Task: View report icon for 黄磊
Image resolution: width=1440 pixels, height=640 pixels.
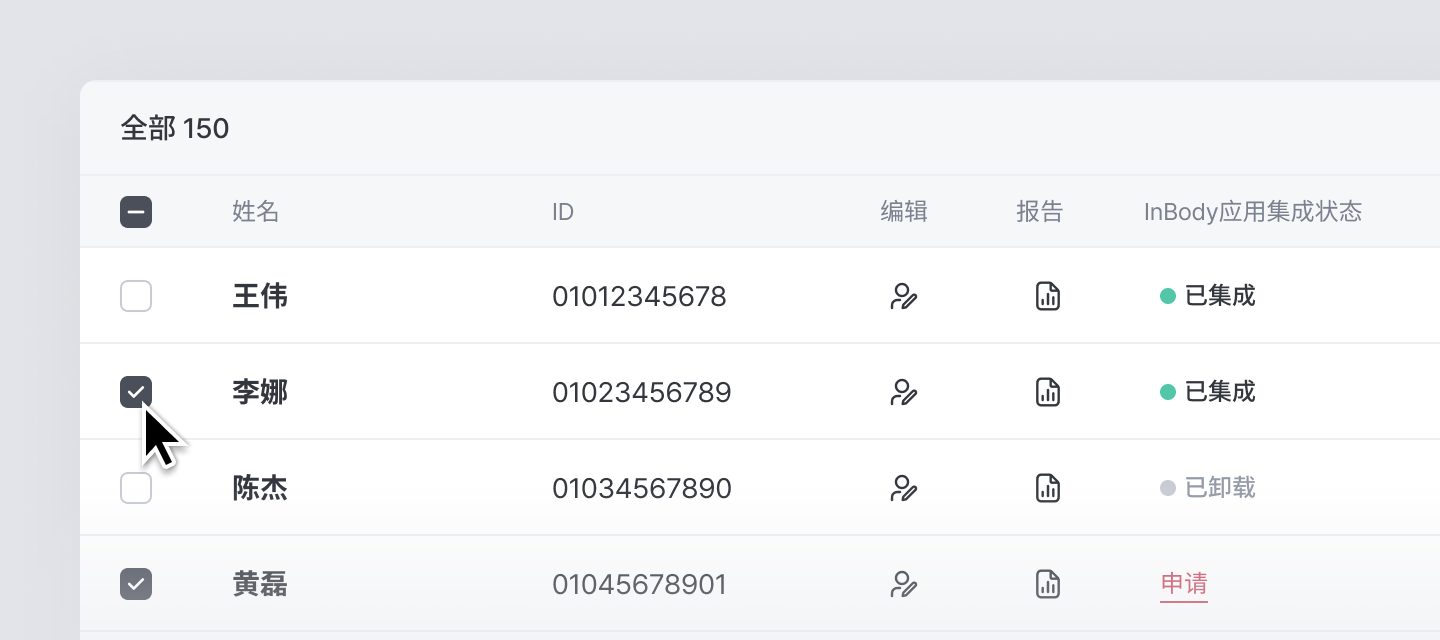Action: (1047, 584)
